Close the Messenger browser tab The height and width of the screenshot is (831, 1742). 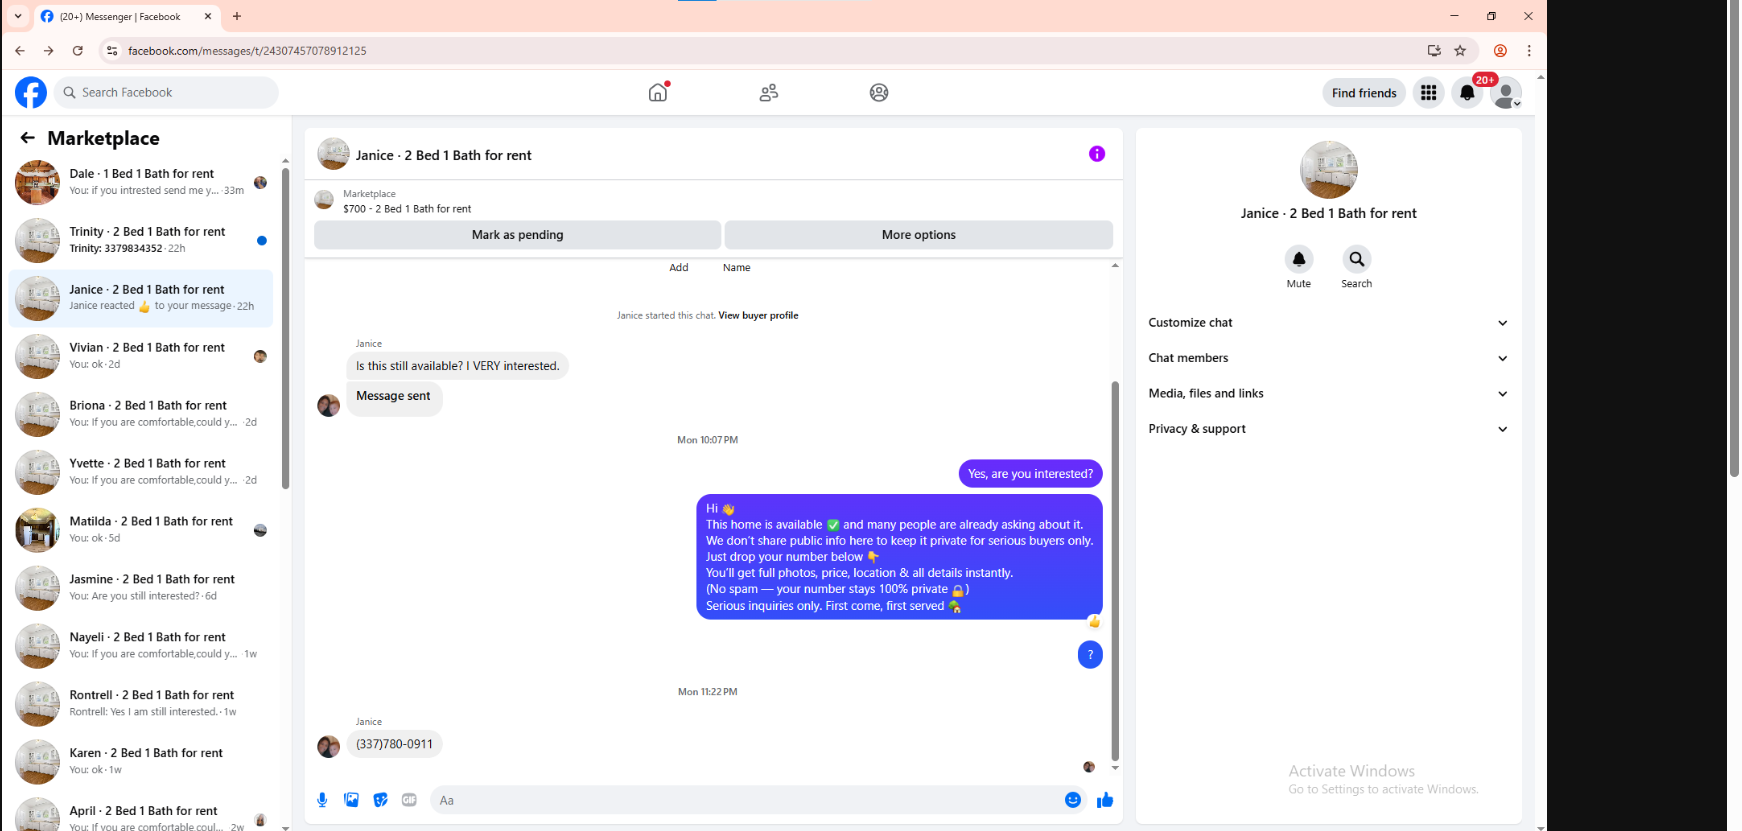tap(208, 16)
